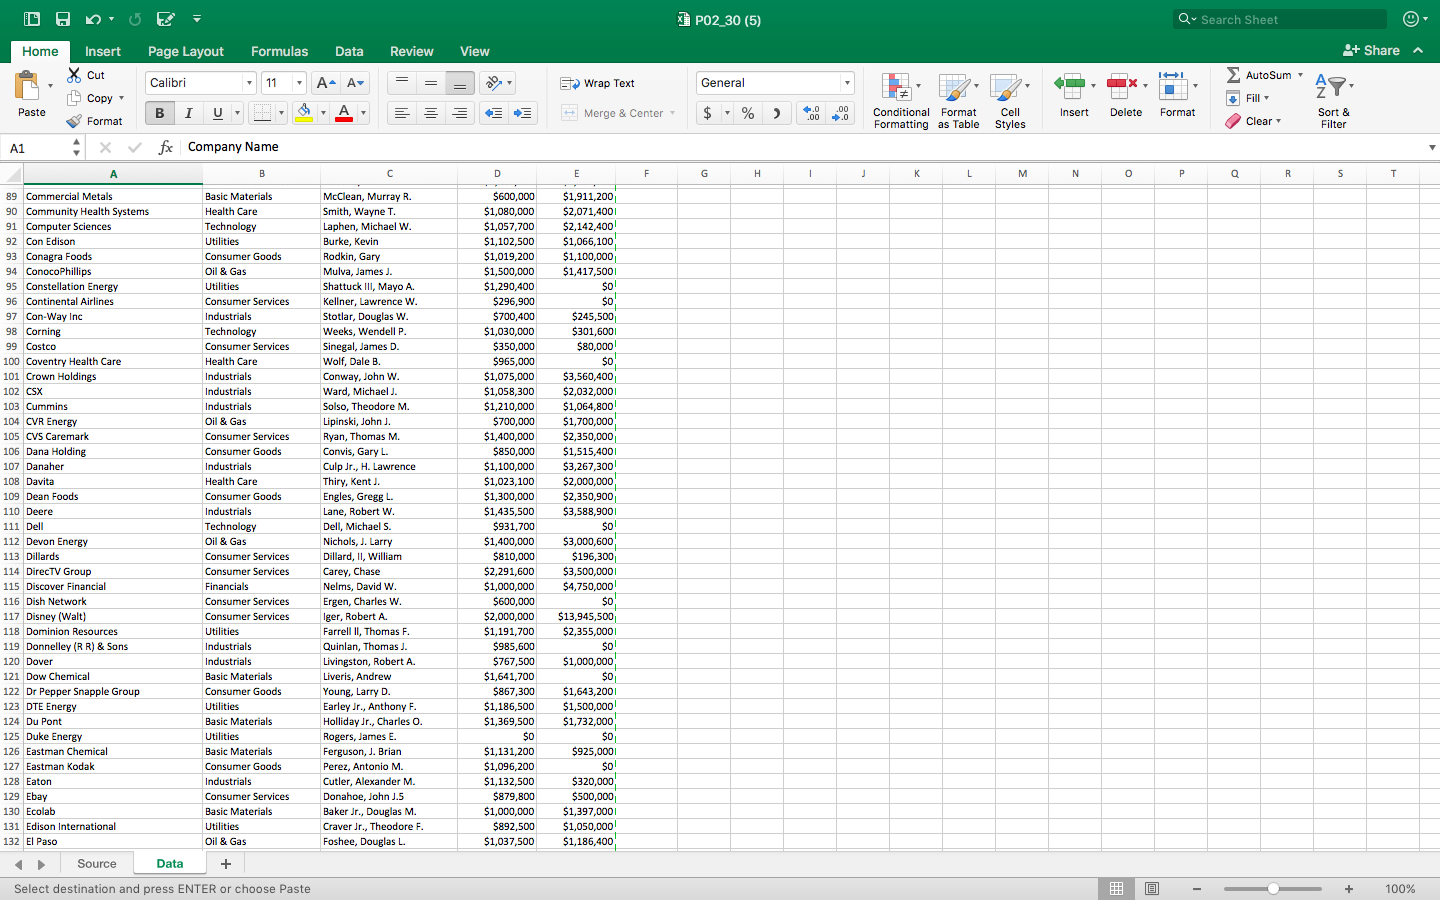Decrease font size with small A icon

tap(355, 83)
